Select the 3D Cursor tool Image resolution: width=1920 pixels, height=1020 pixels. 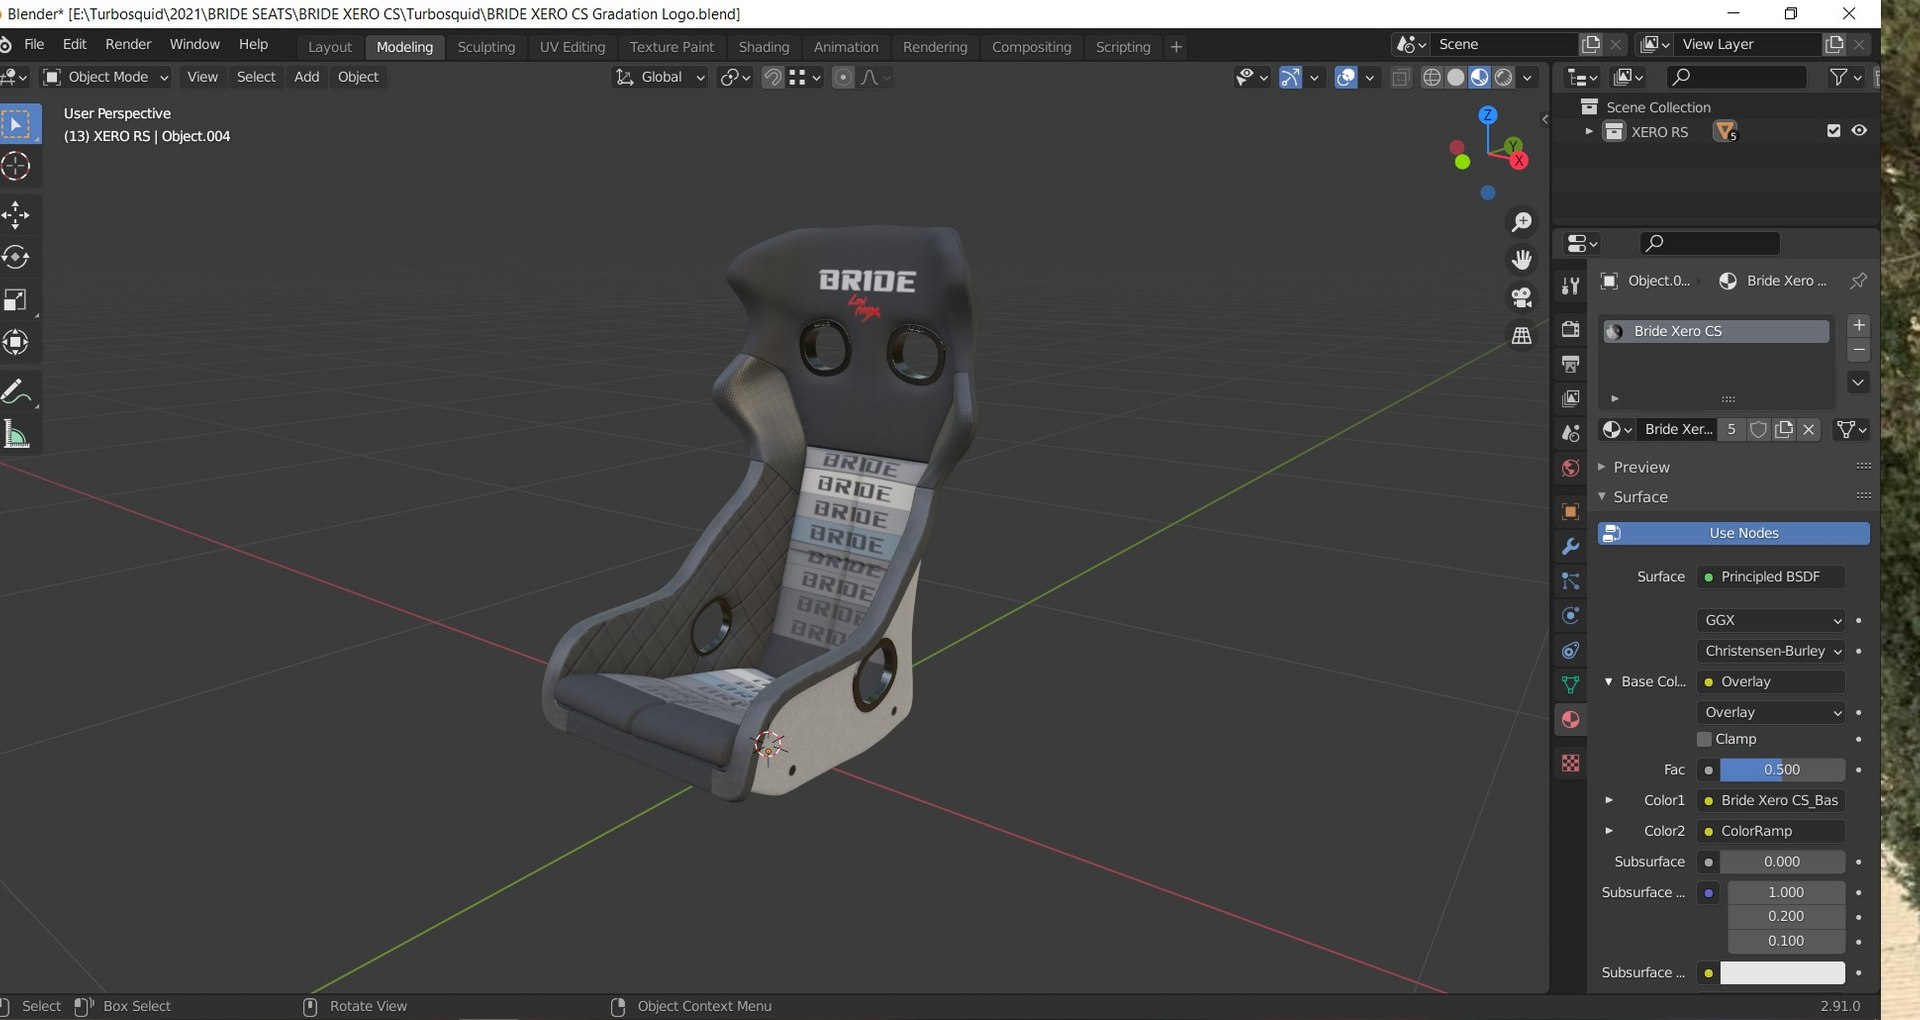[x=16, y=166]
